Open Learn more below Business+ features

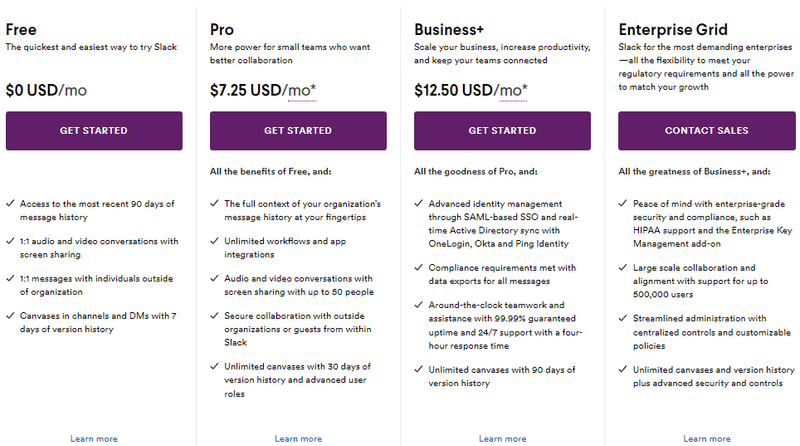pyautogui.click(x=502, y=438)
